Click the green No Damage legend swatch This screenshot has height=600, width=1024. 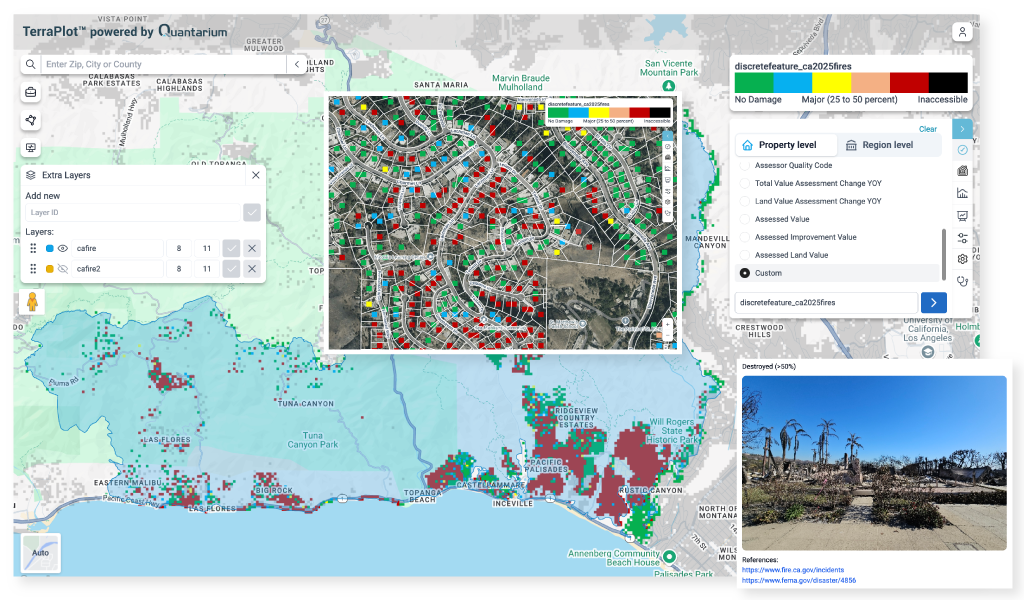click(754, 83)
